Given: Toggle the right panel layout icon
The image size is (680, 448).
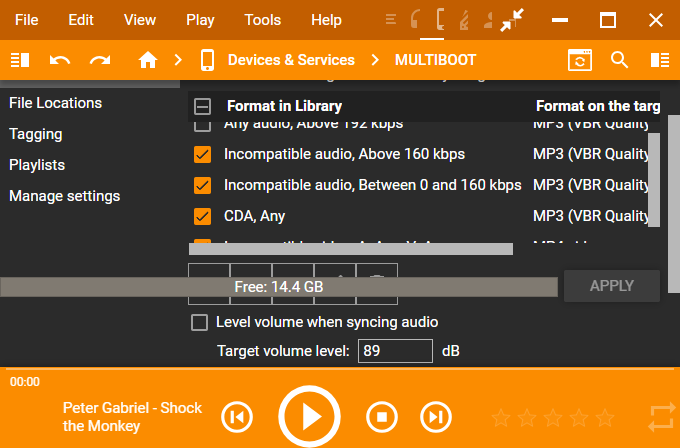Looking at the screenshot, I should 659,60.
